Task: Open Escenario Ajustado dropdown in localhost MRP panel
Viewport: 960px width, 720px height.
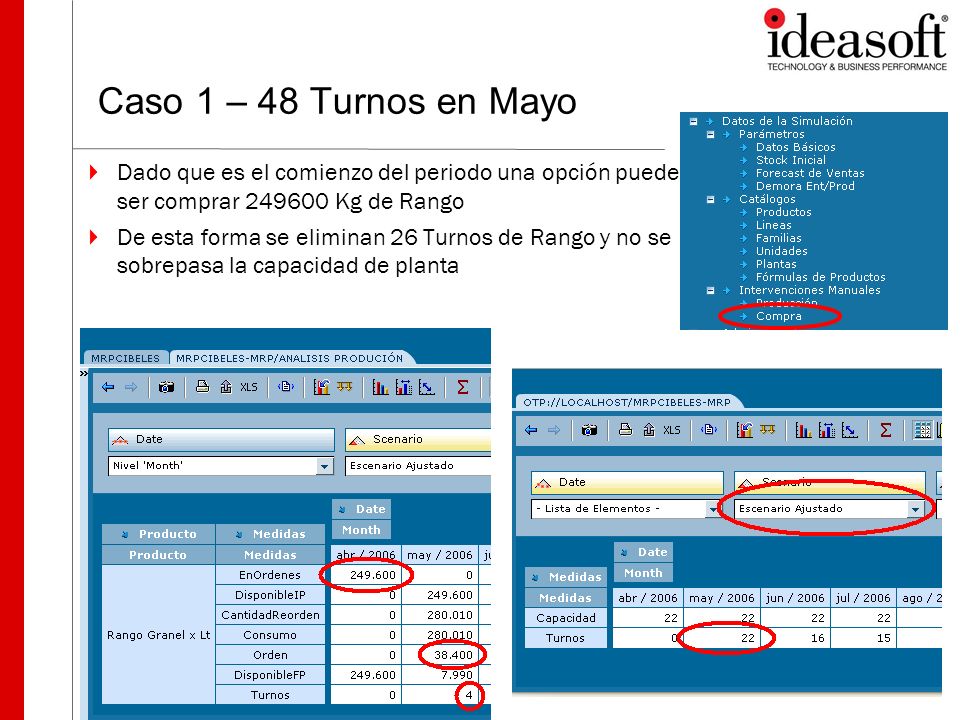Action: pyautogui.click(x=915, y=509)
